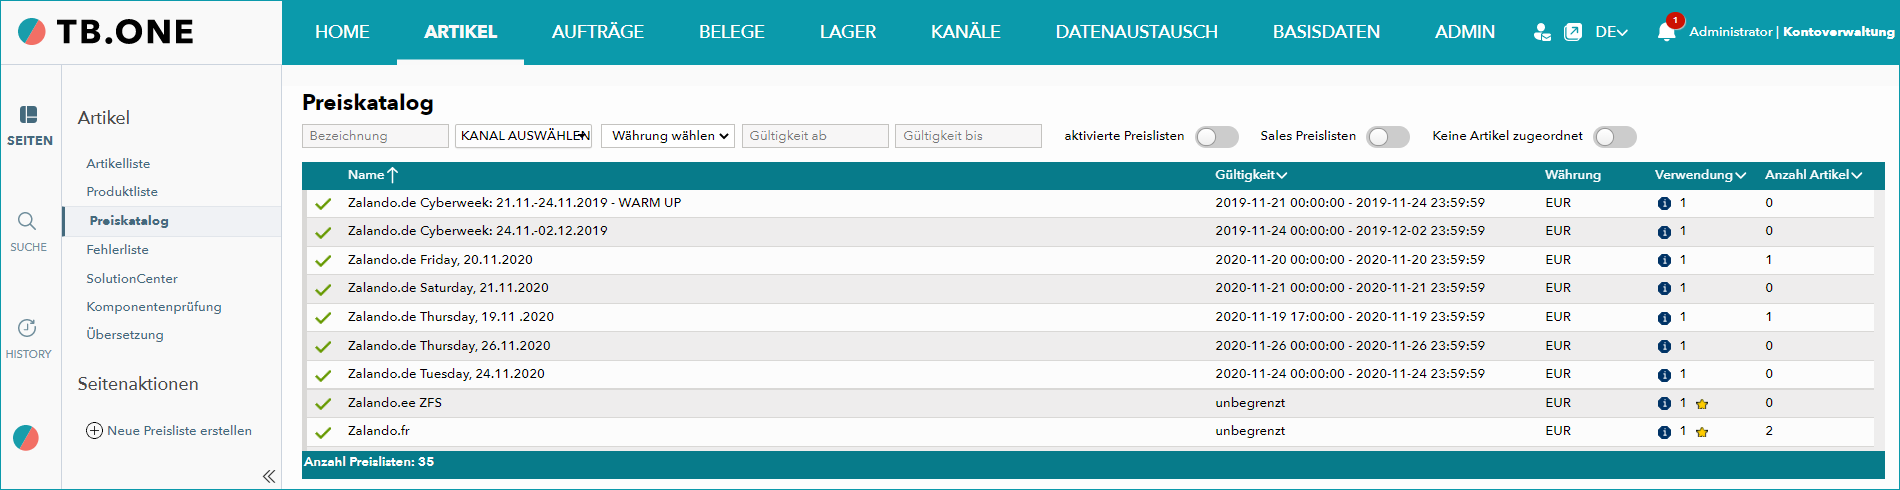Sort by Verwendung column header

[x=1700, y=175]
